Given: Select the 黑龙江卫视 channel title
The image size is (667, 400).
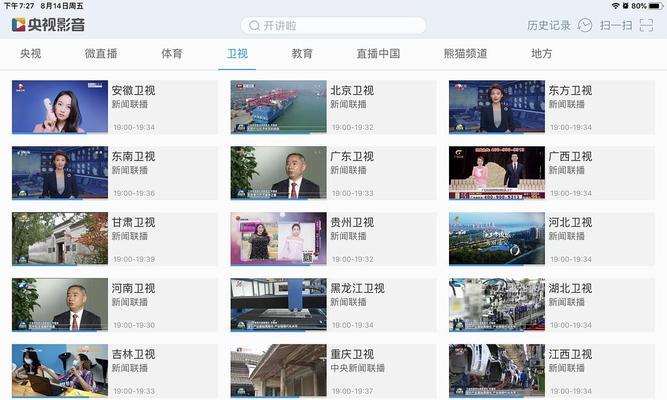Looking at the screenshot, I should point(358,289).
